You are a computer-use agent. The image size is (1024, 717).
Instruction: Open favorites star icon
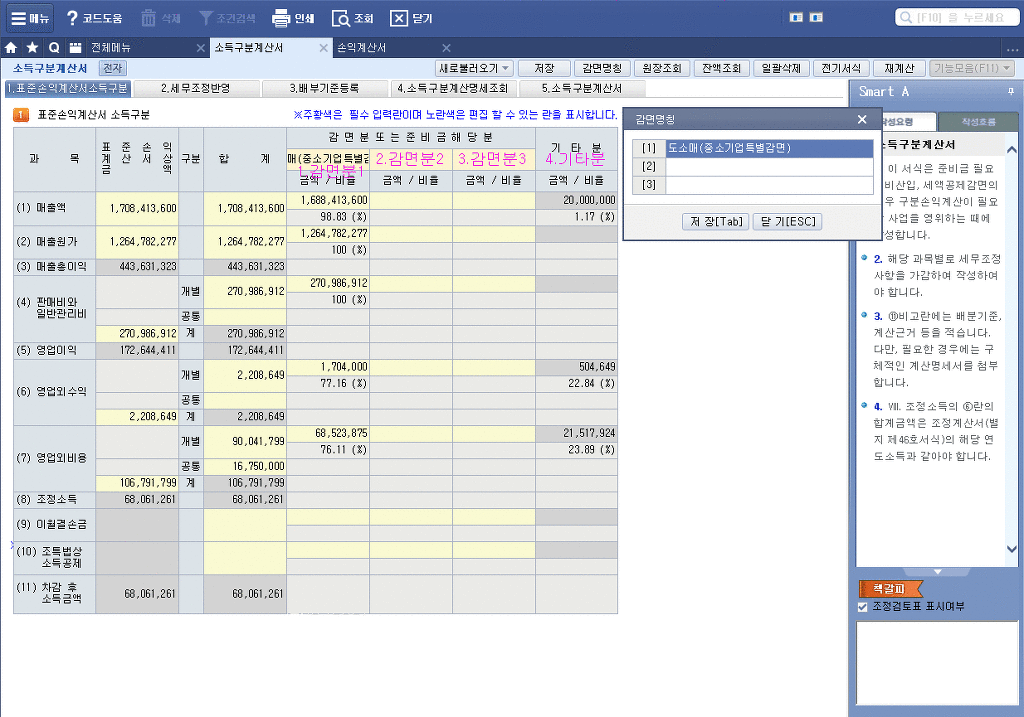(x=33, y=48)
